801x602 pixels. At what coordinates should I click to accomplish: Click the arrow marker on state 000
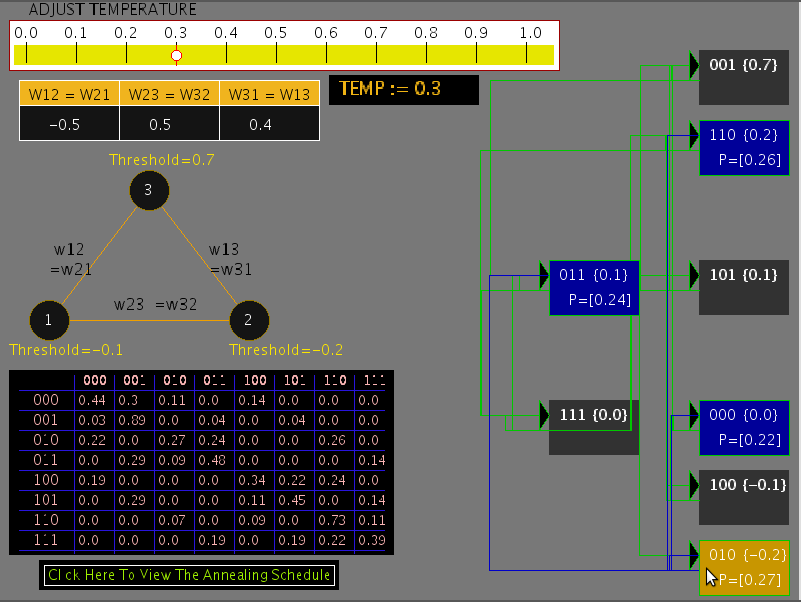[x=694, y=415]
